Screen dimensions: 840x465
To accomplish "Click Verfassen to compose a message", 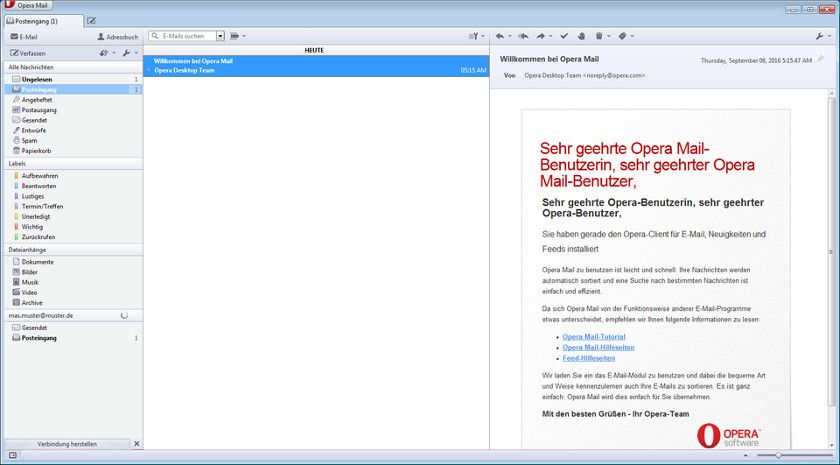I will click(x=28, y=53).
